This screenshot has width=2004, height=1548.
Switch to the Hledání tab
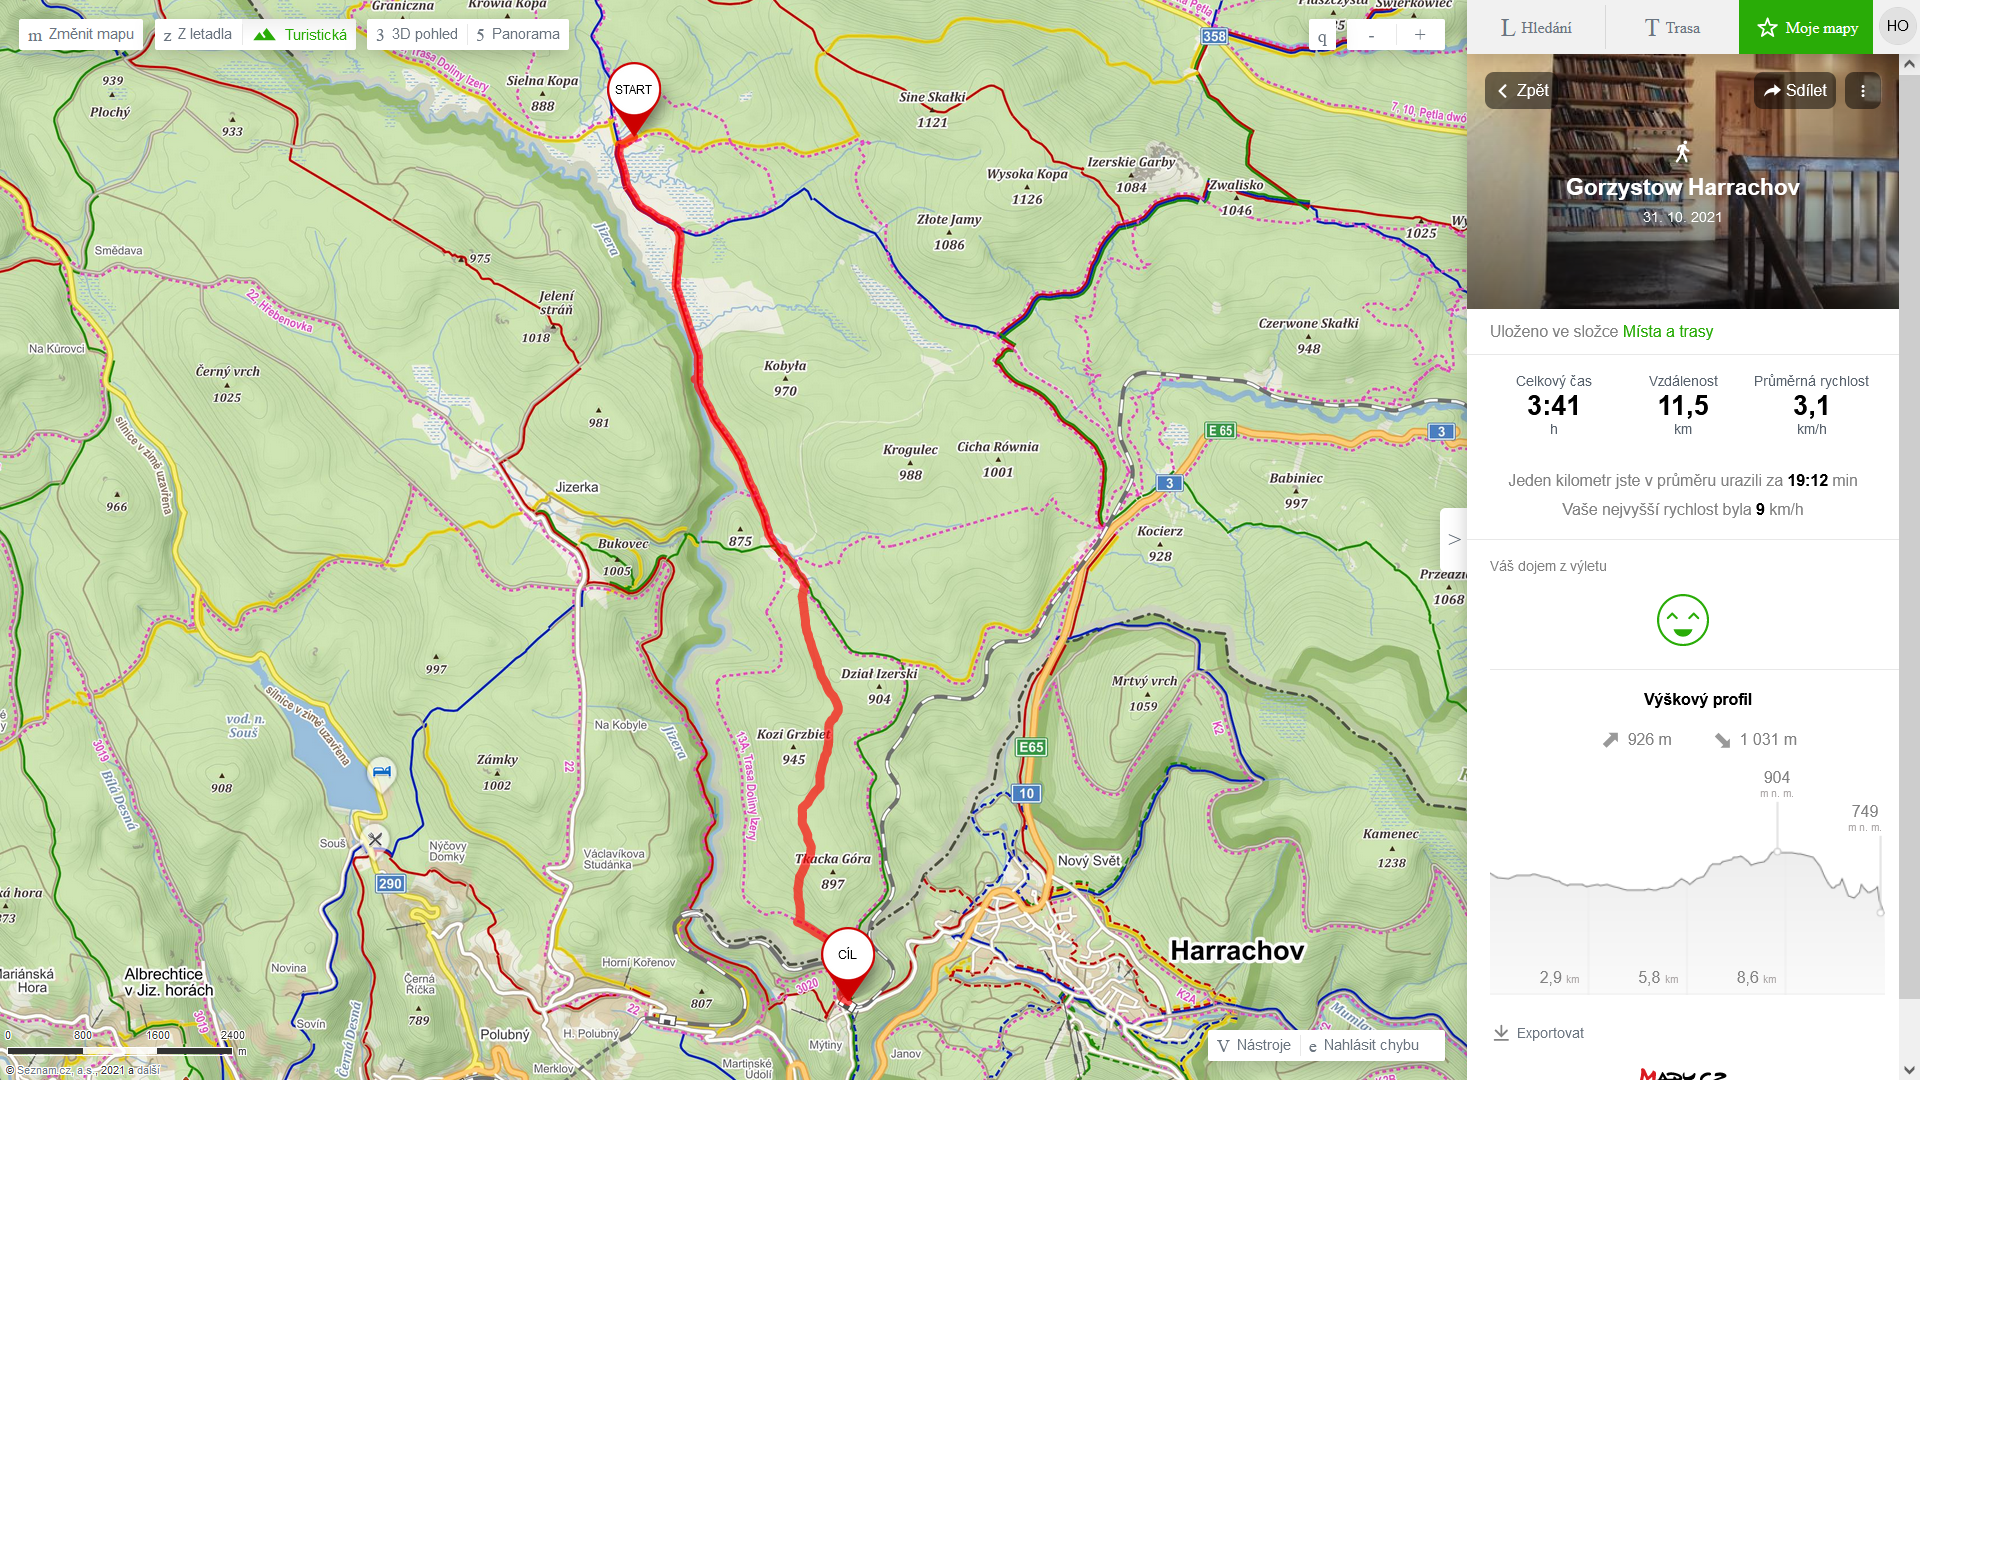pos(1536,28)
